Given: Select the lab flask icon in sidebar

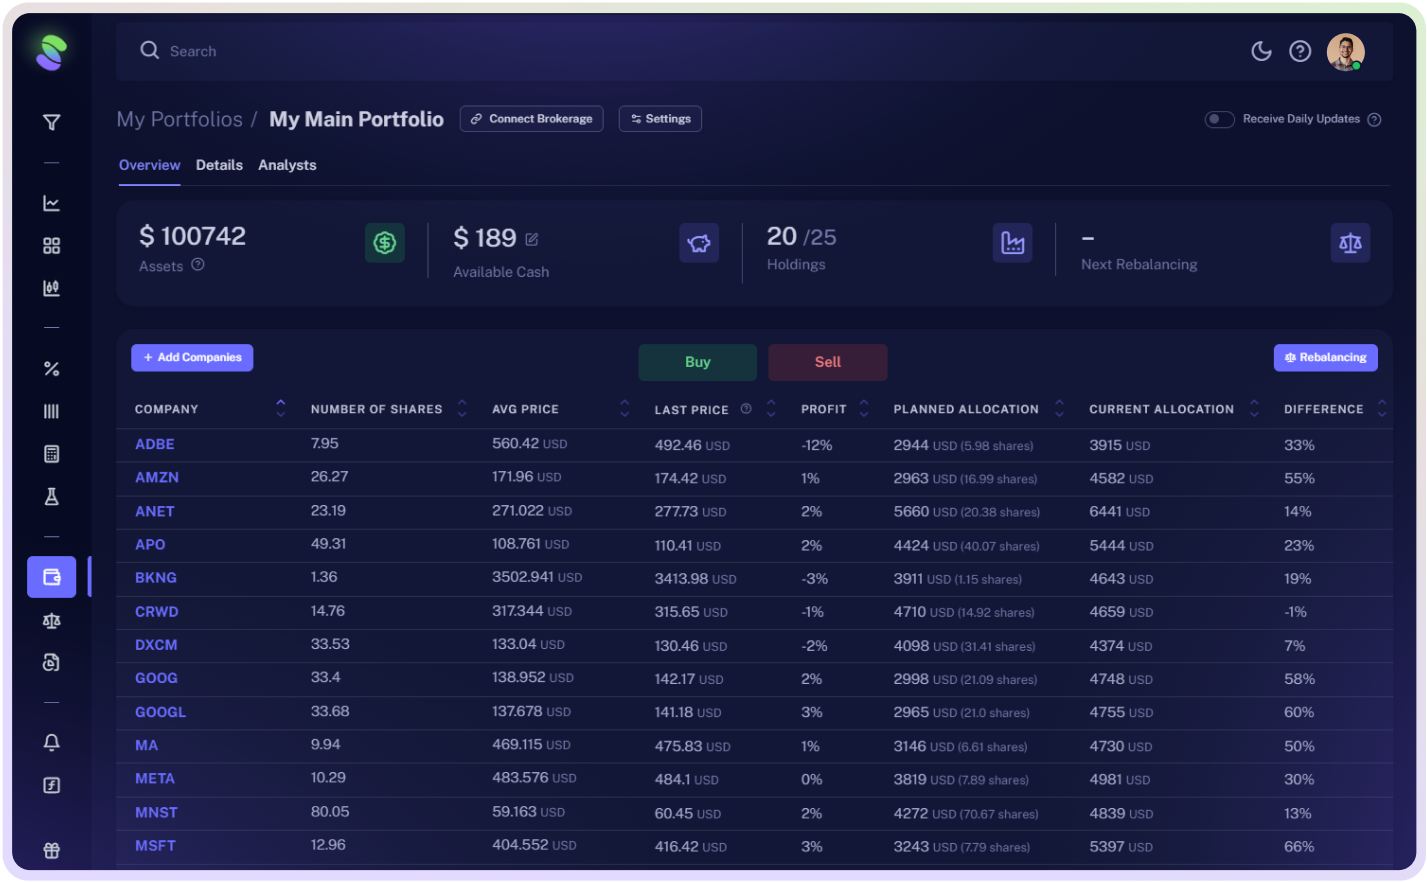Looking at the screenshot, I should [x=51, y=496].
